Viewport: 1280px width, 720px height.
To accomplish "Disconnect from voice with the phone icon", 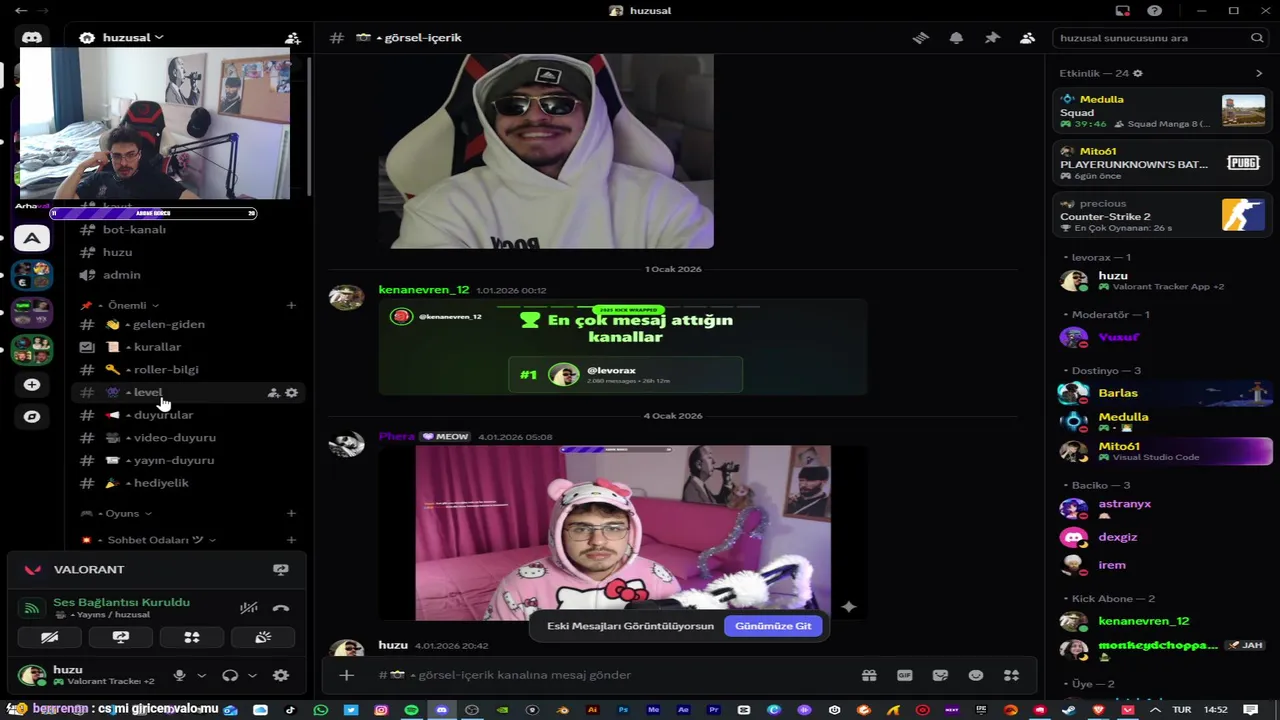I will tap(281, 607).
